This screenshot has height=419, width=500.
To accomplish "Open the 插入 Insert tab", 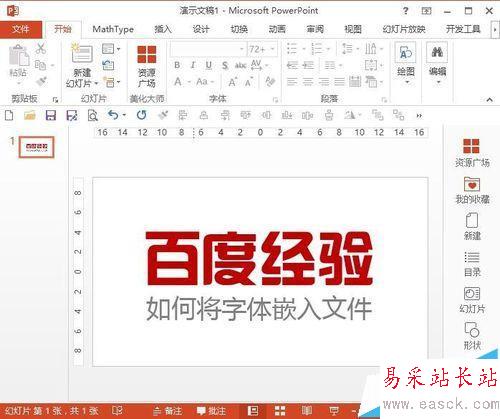I will click(163, 29).
